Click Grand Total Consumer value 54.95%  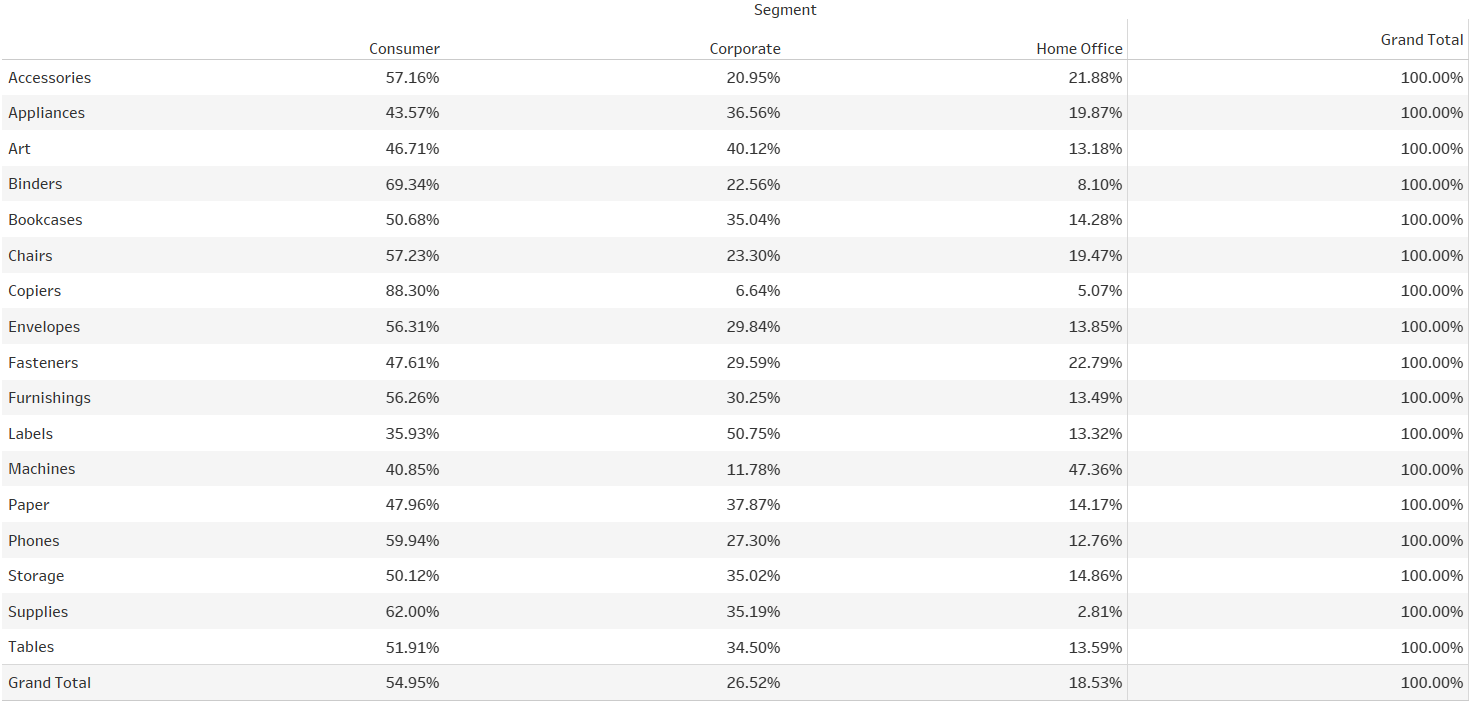(412, 683)
